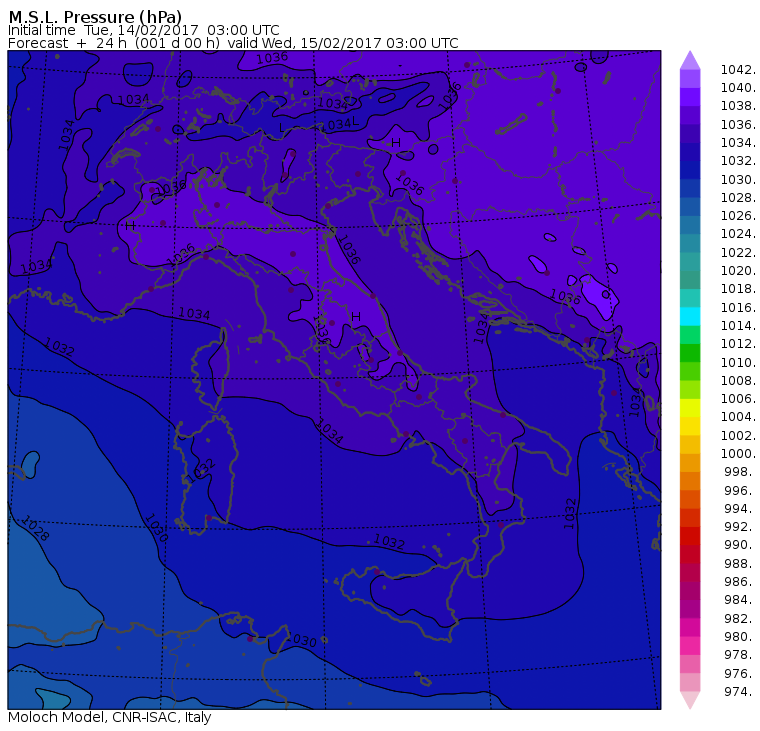Select the "1008." legend value
This screenshot has height=731, width=760.
(x=738, y=381)
